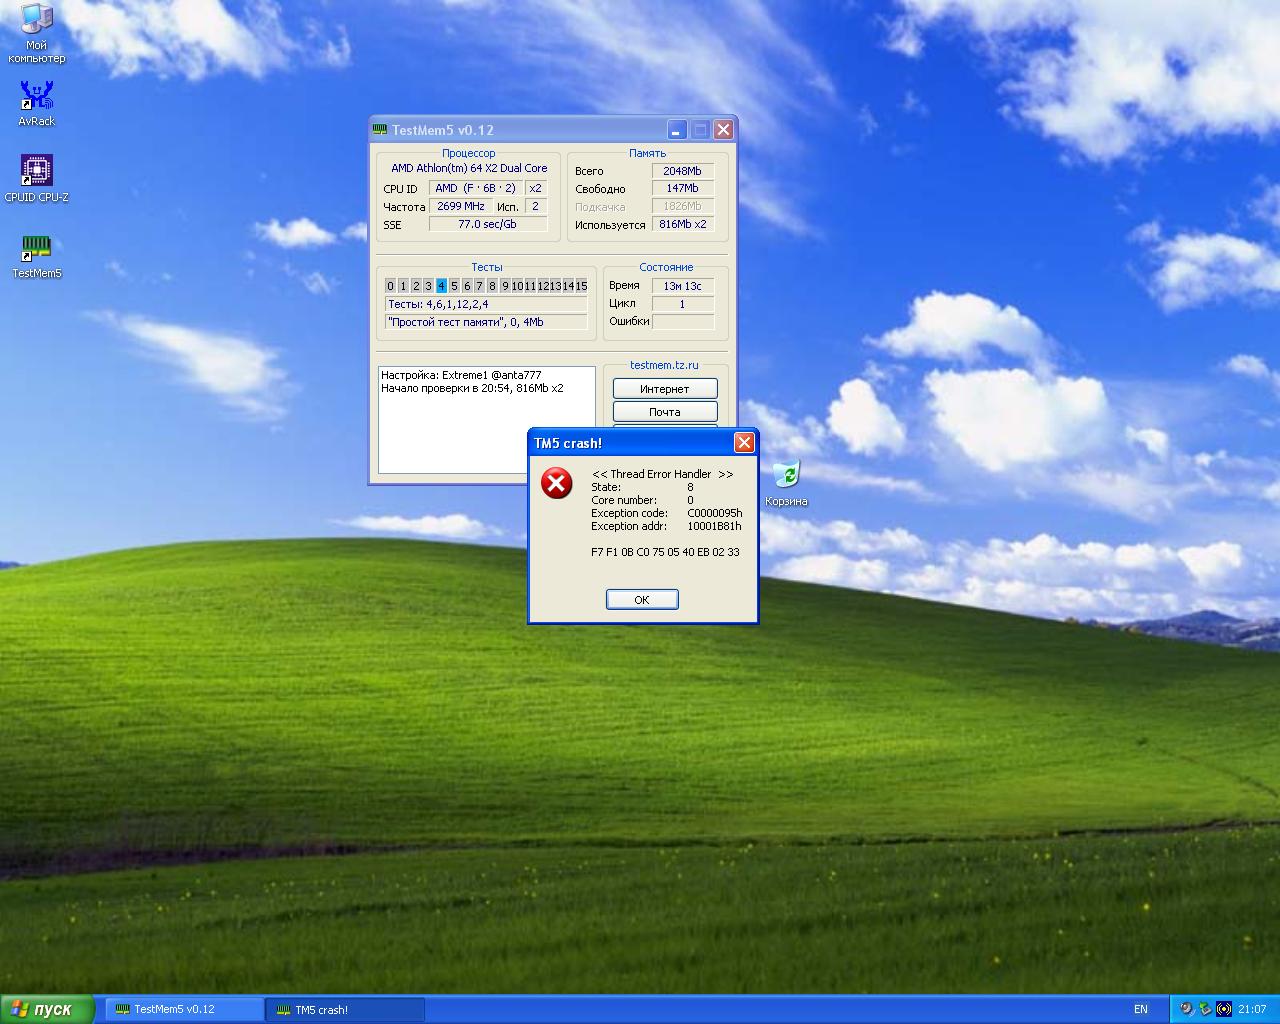The height and width of the screenshot is (1024, 1280).
Task: Select the AvRack desktop shortcut
Action: (x=37, y=104)
